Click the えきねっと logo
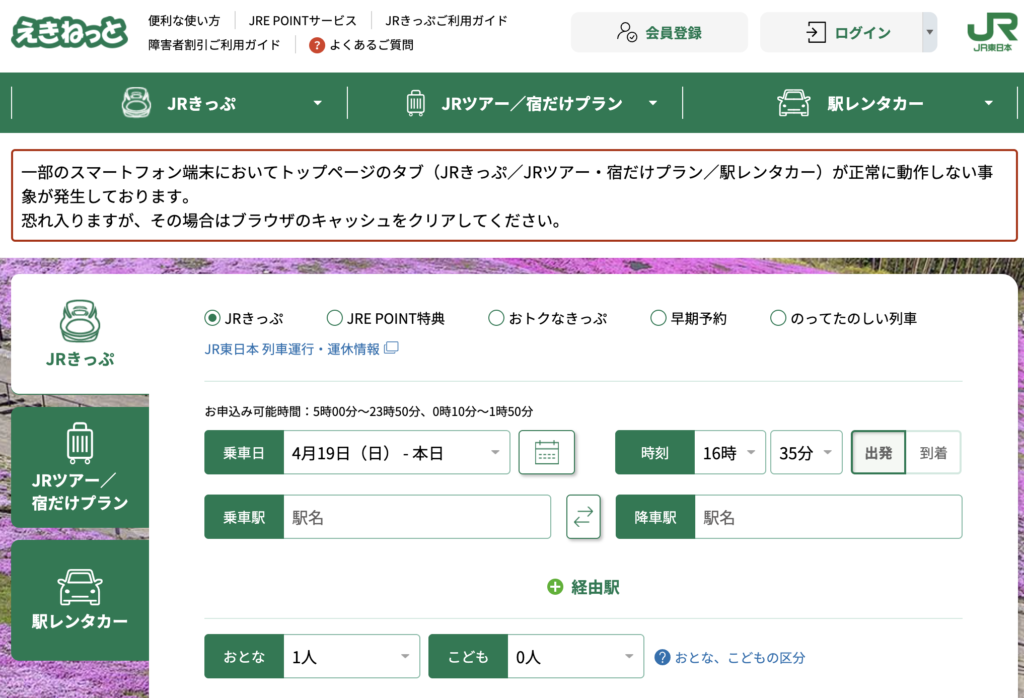 point(70,30)
